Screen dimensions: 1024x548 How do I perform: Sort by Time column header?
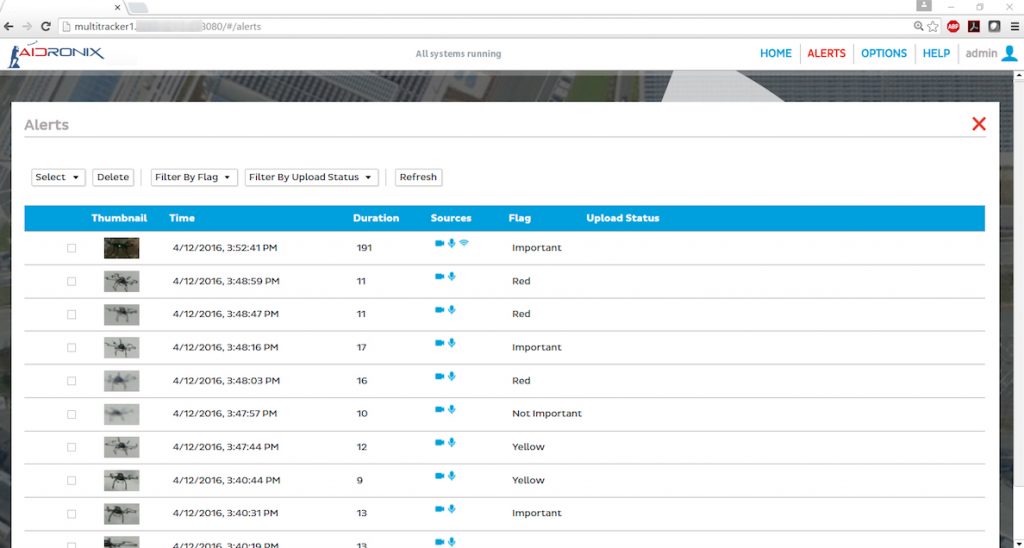click(x=182, y=218)
